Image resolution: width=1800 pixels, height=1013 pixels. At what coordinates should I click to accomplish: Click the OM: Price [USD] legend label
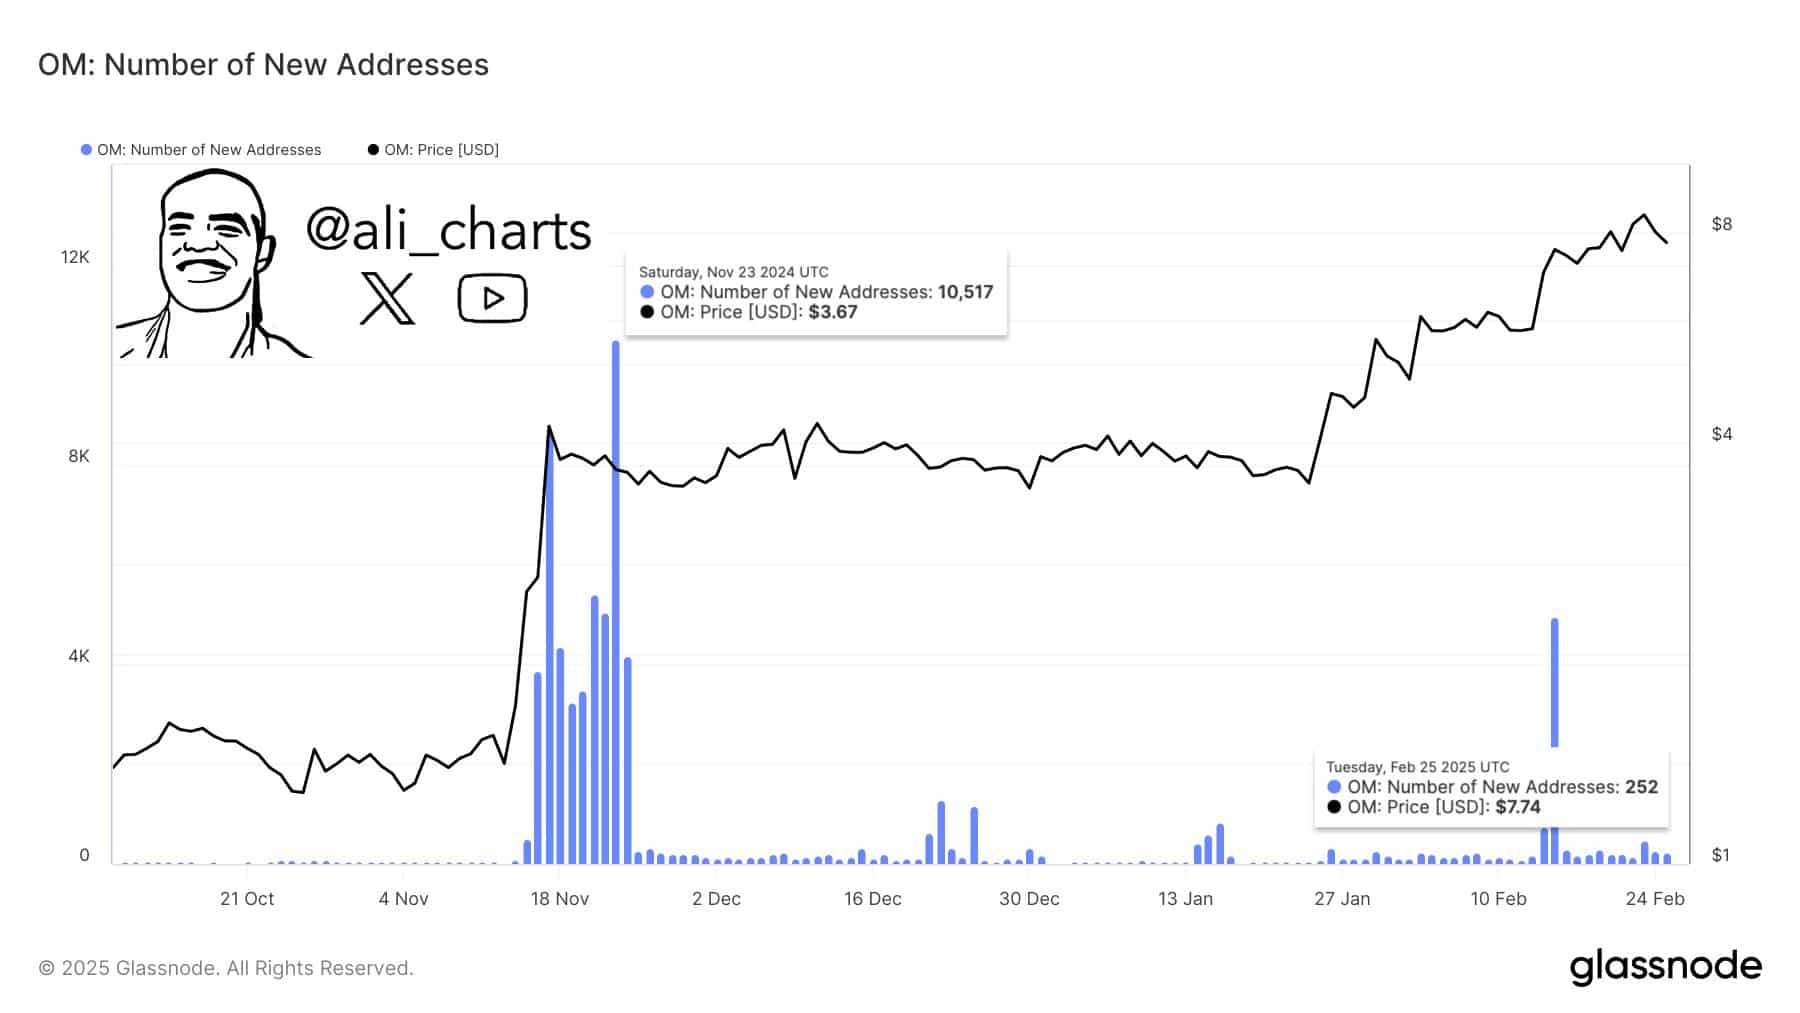(441, 150)
